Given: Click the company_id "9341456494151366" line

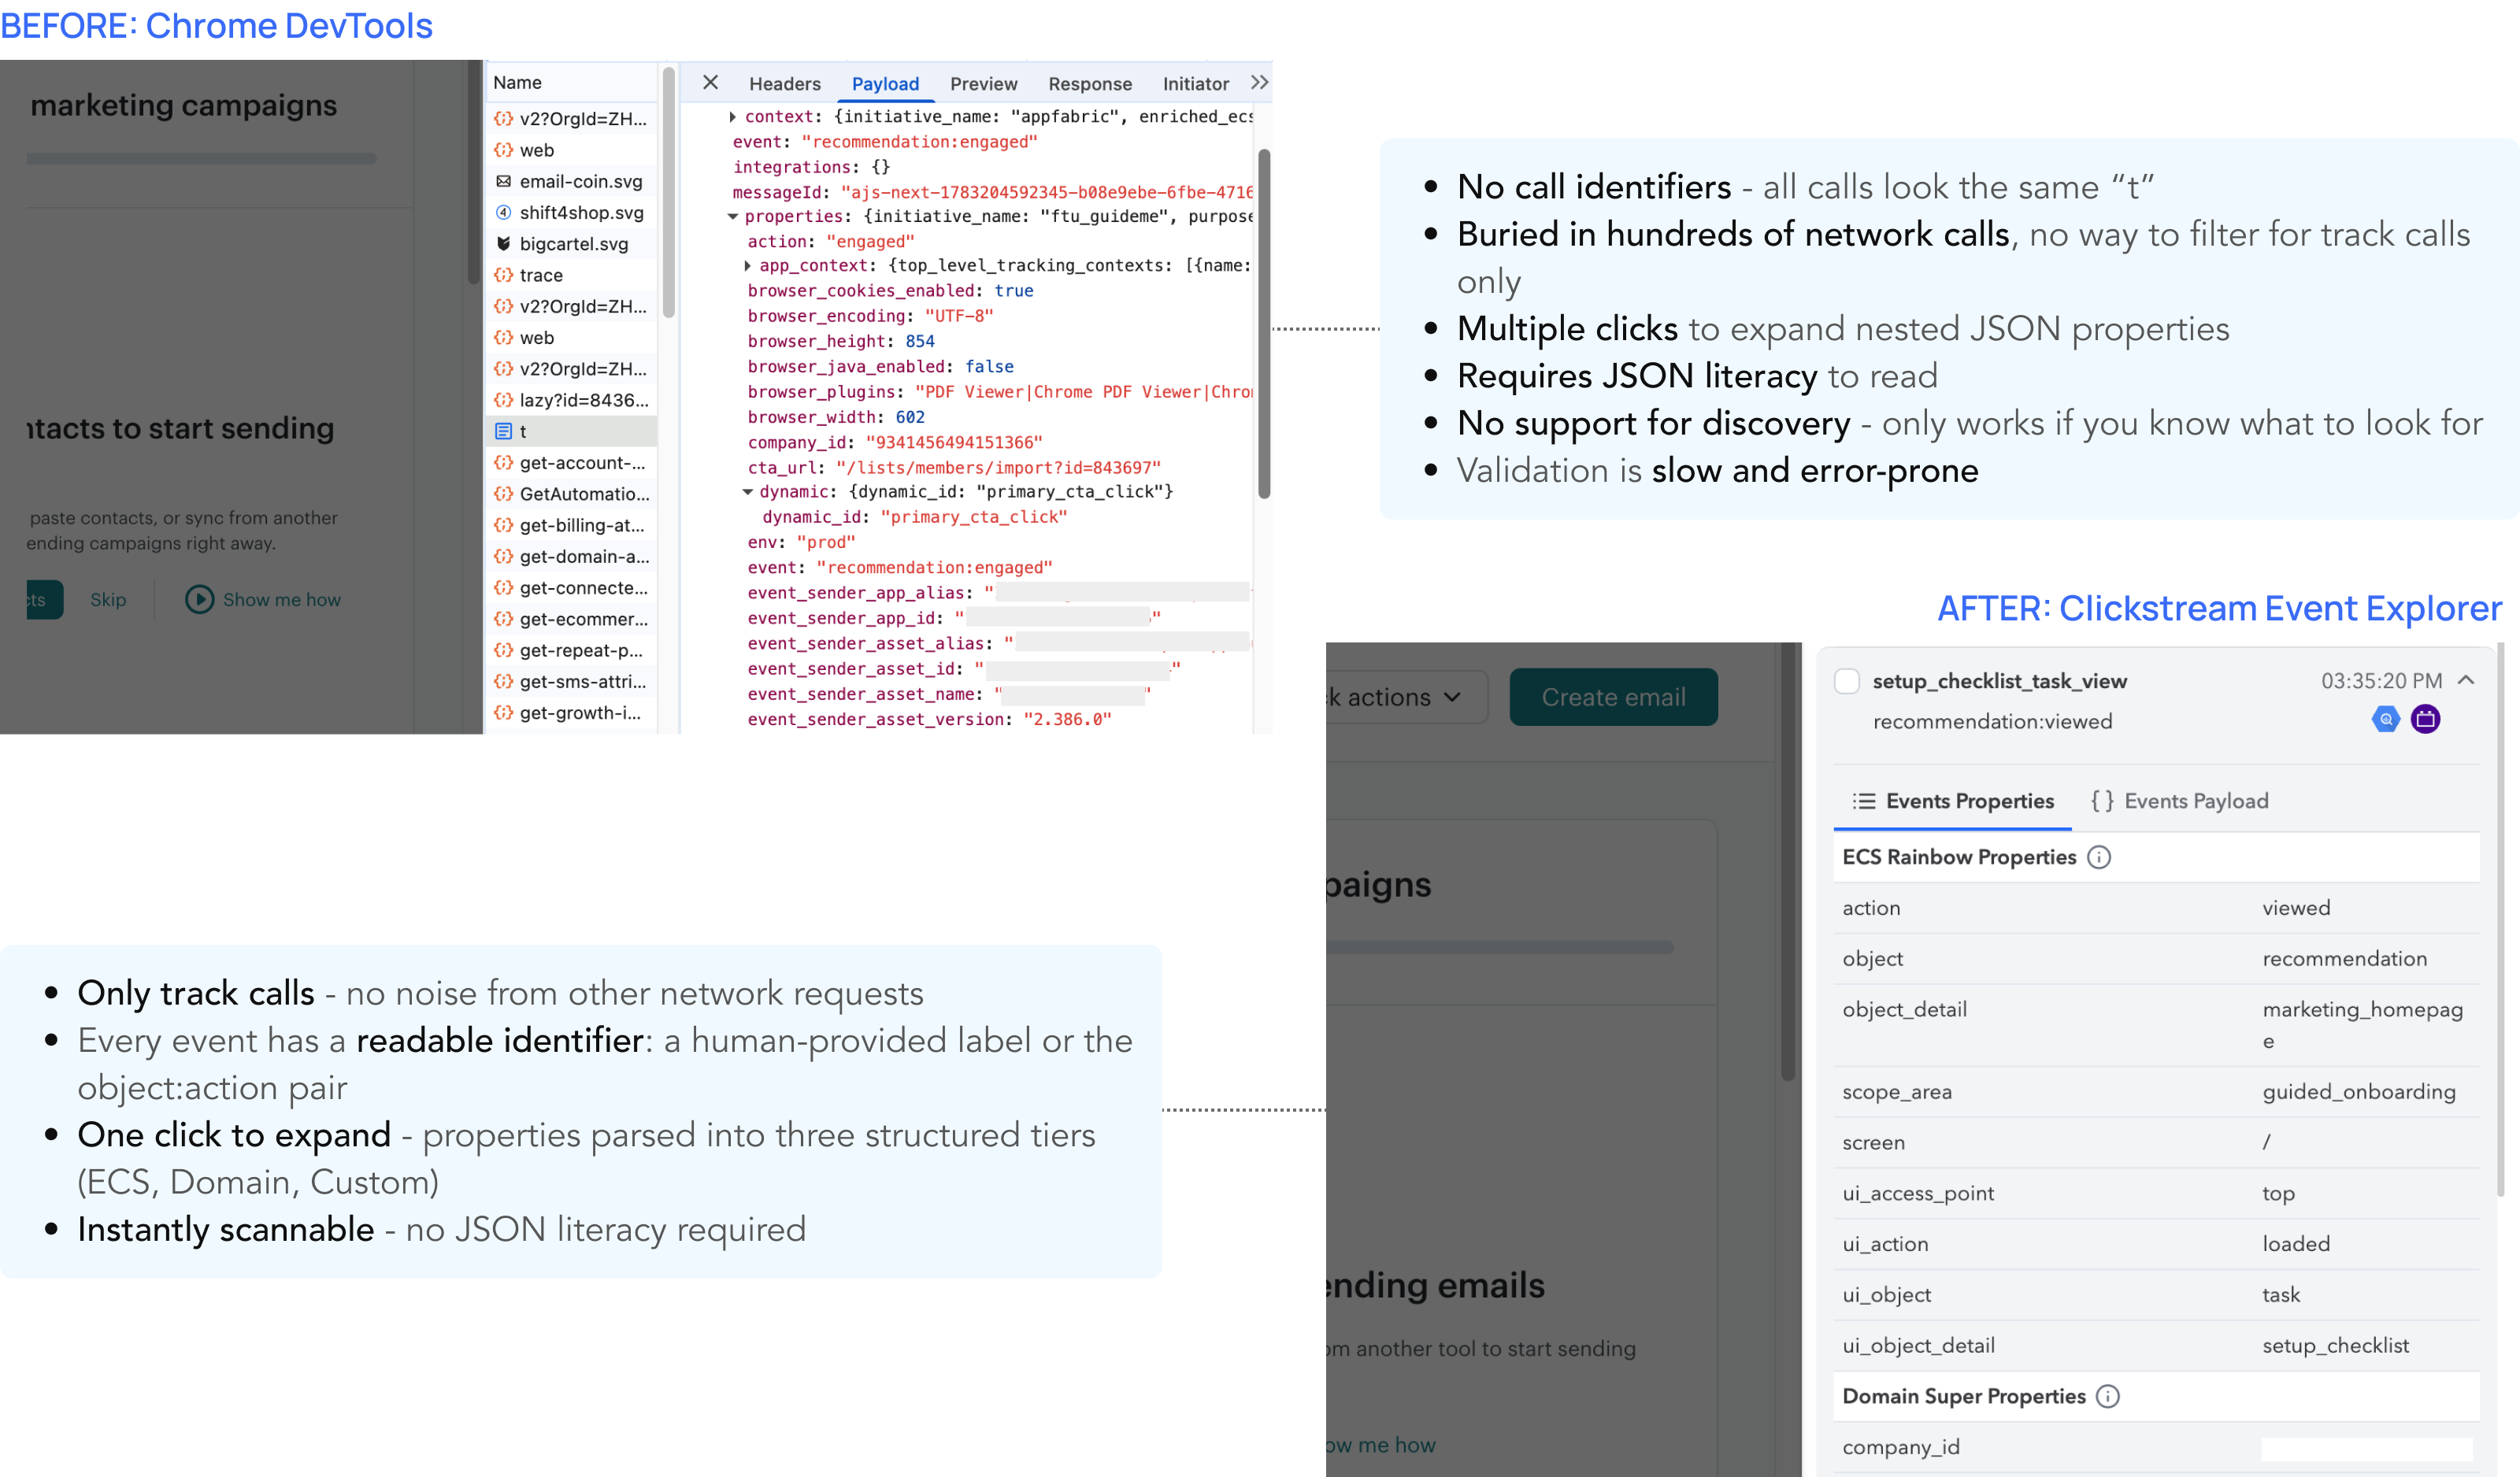Looking at the screenshot, I should pyautogui.click(x=895, y=443).
